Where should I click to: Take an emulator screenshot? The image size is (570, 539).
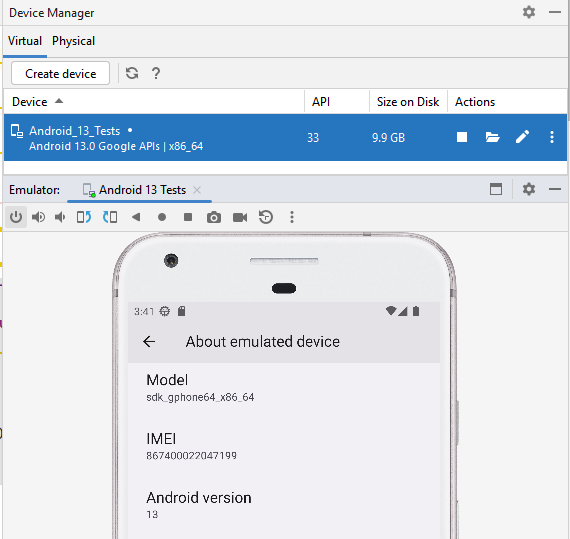214,217
